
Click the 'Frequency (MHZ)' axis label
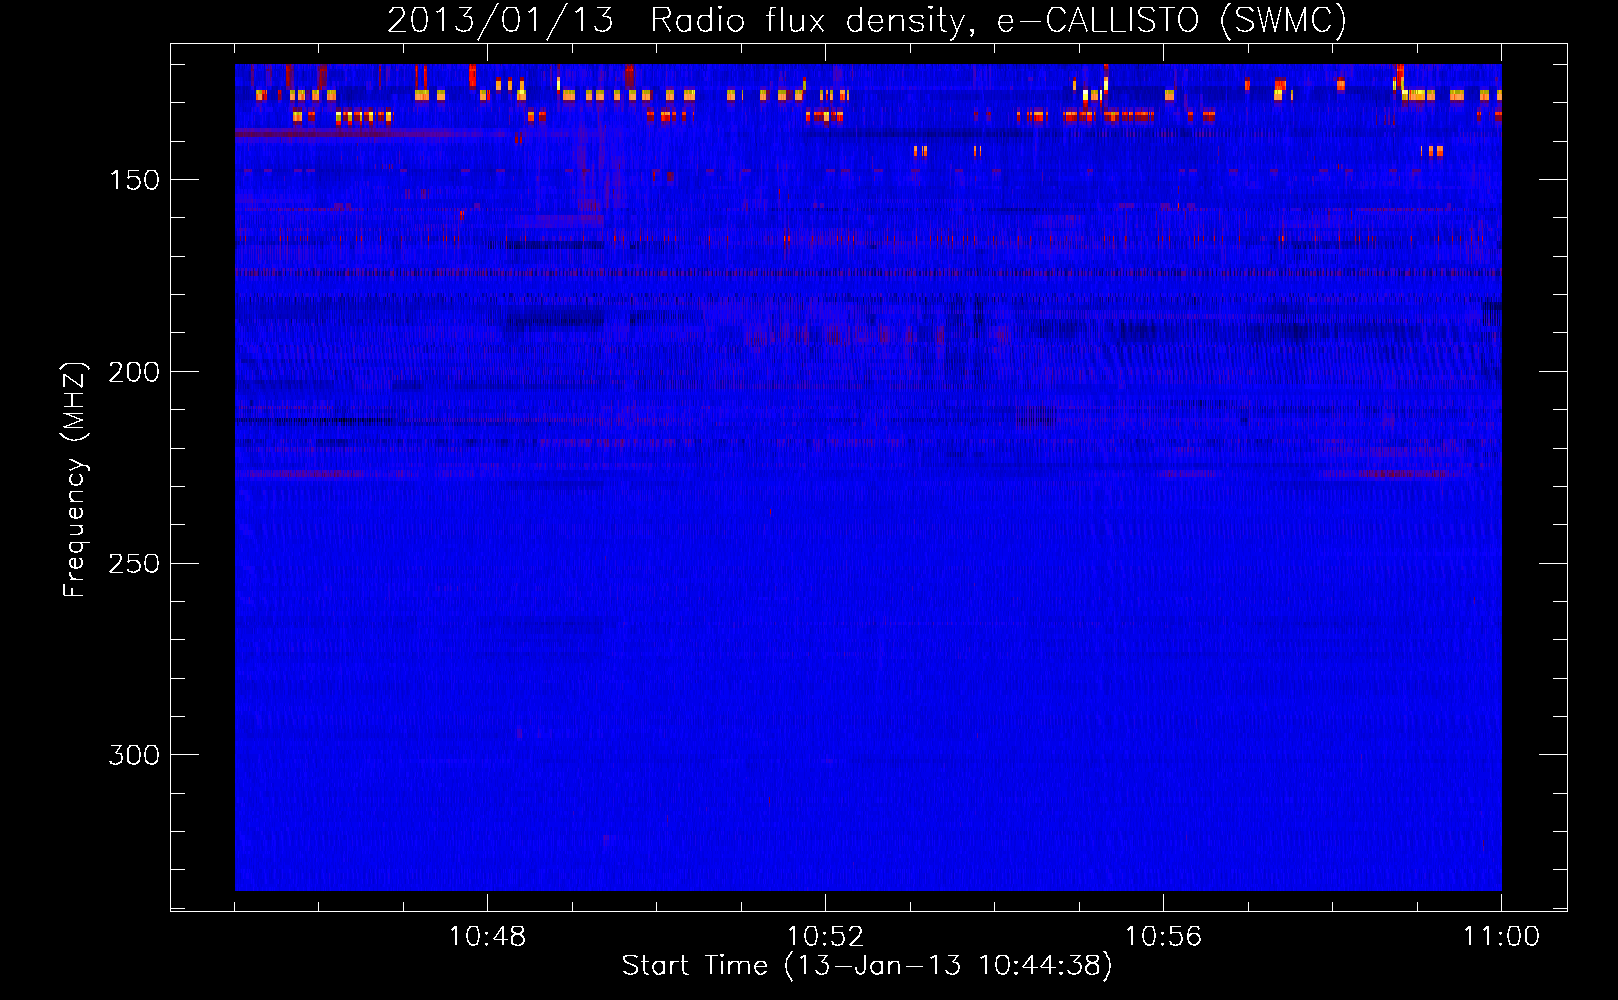pyautogui.click(x=75, y=480)
